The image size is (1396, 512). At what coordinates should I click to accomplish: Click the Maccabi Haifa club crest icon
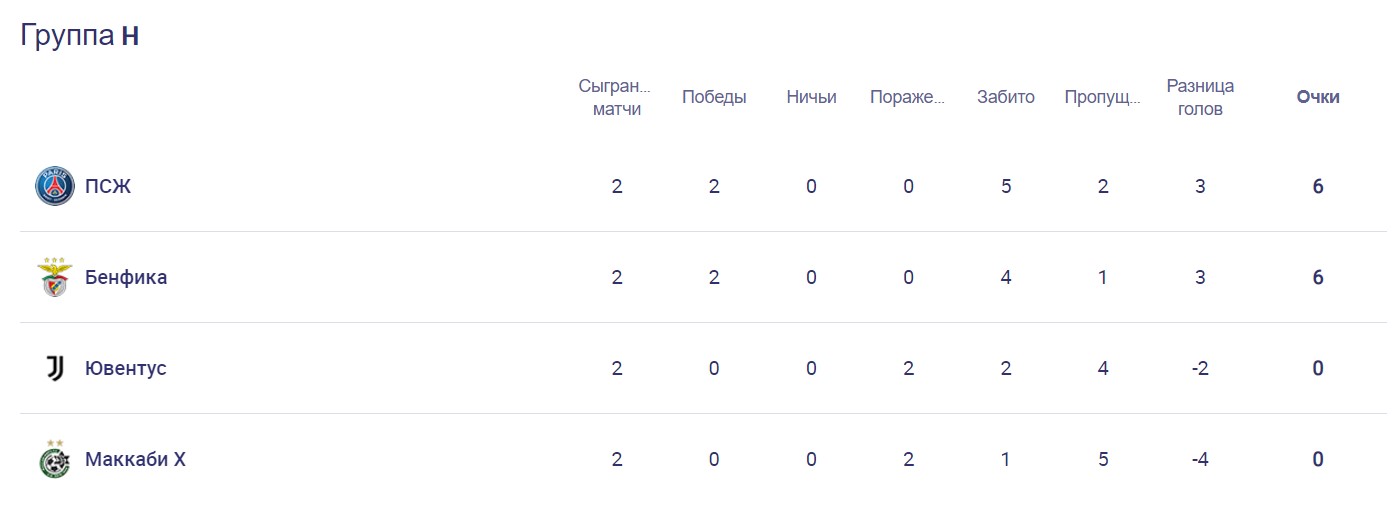55,460
